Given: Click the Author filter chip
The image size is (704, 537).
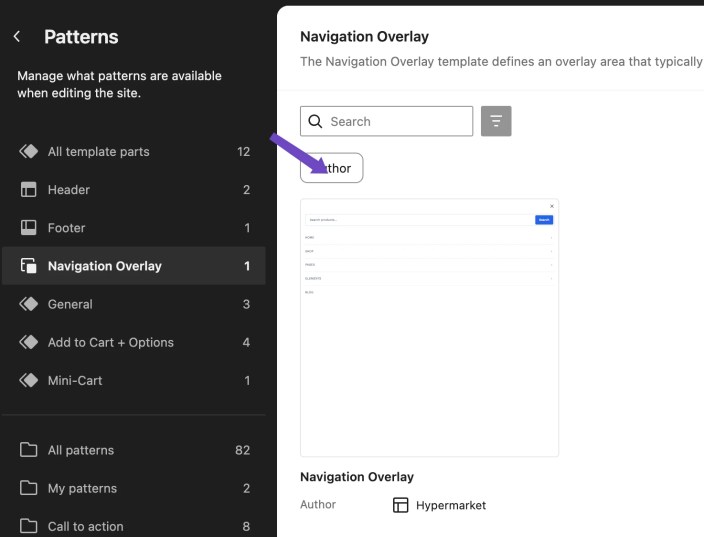Looking at the screenshot, I should tap(331, 168).
